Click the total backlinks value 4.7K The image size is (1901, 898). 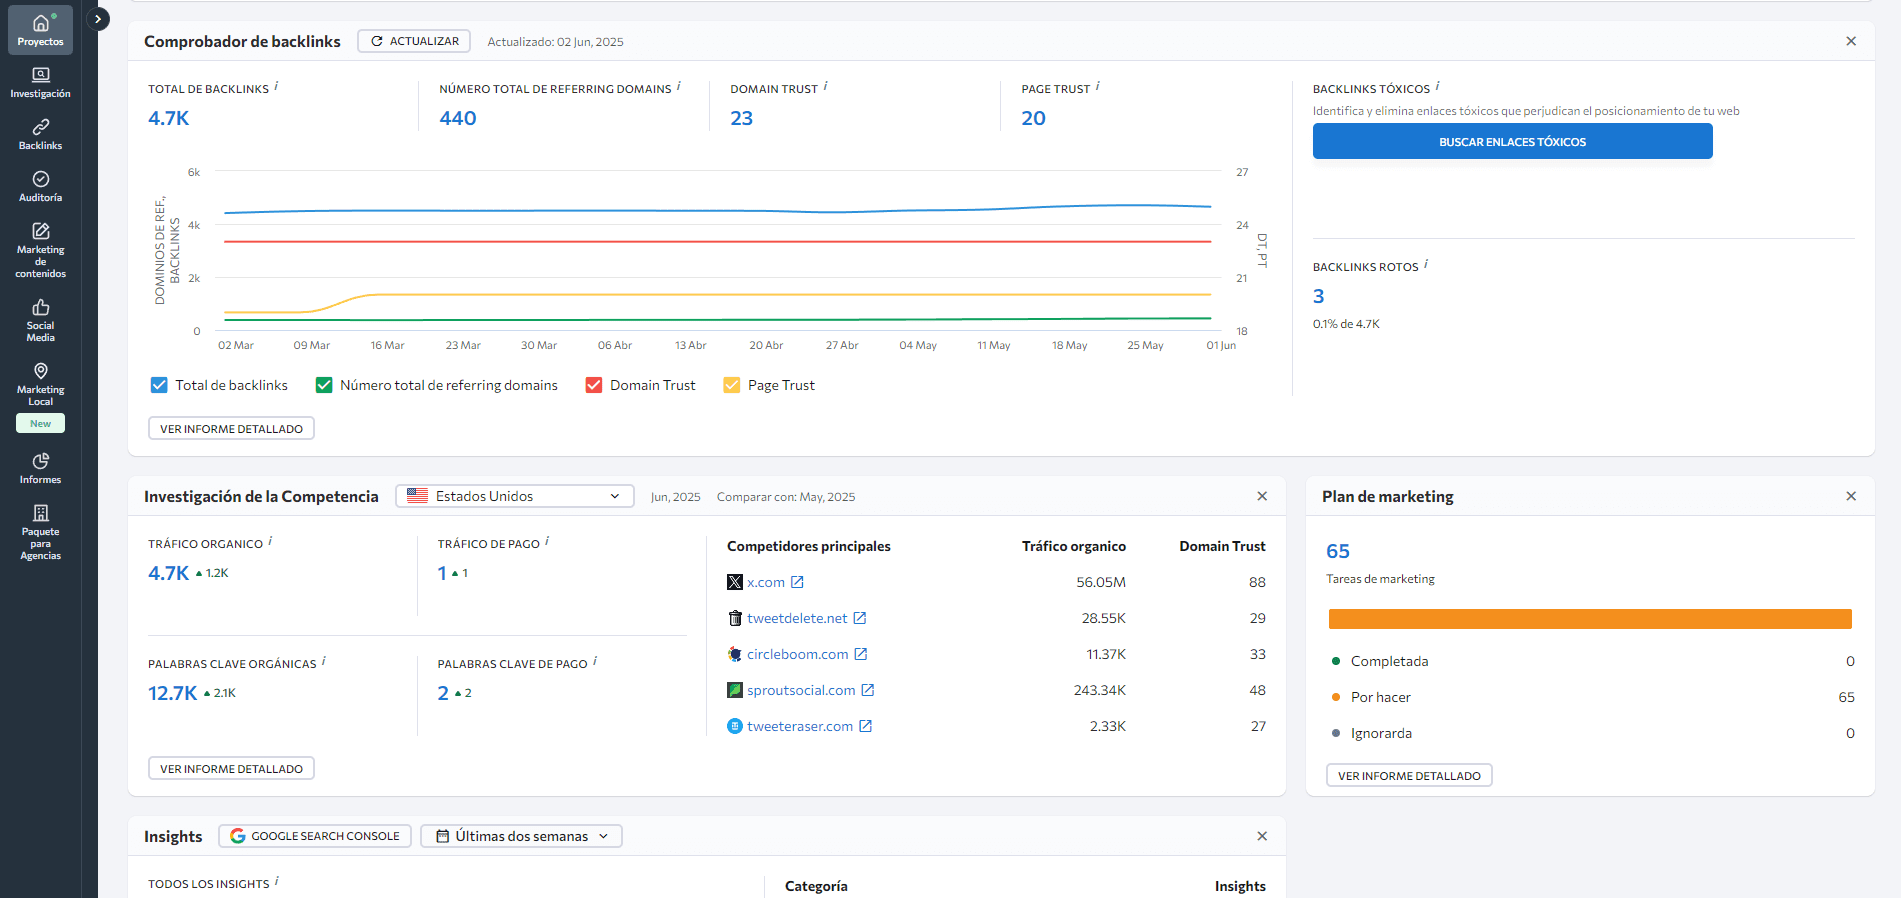pos(168,118)
